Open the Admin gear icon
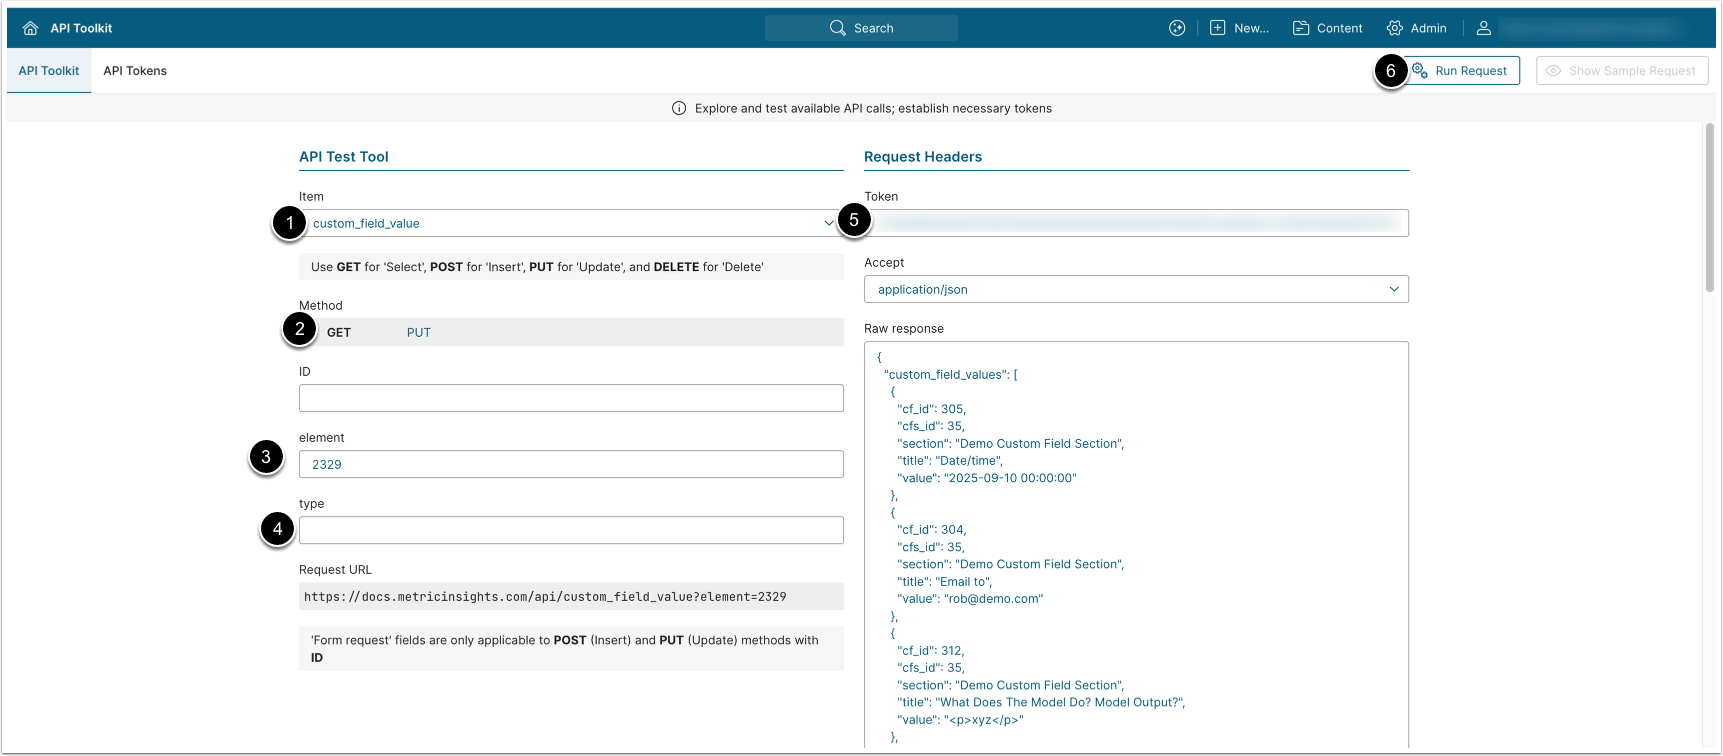Screen dimensions: 1723x756 [1394, 28]
